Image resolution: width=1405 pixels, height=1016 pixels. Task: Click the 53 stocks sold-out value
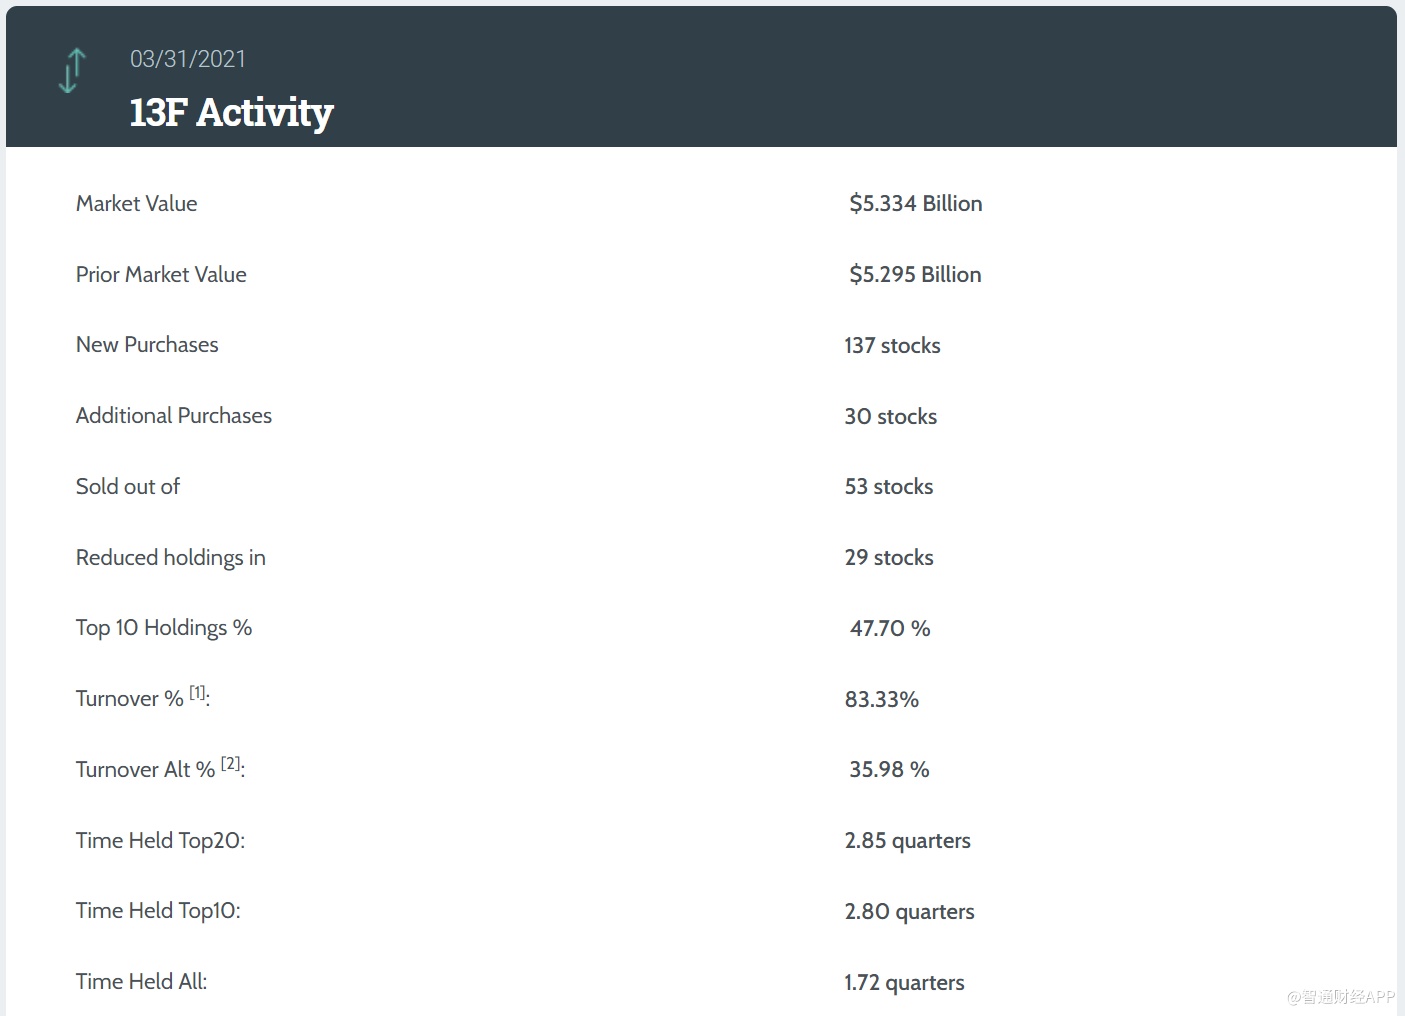888,487
